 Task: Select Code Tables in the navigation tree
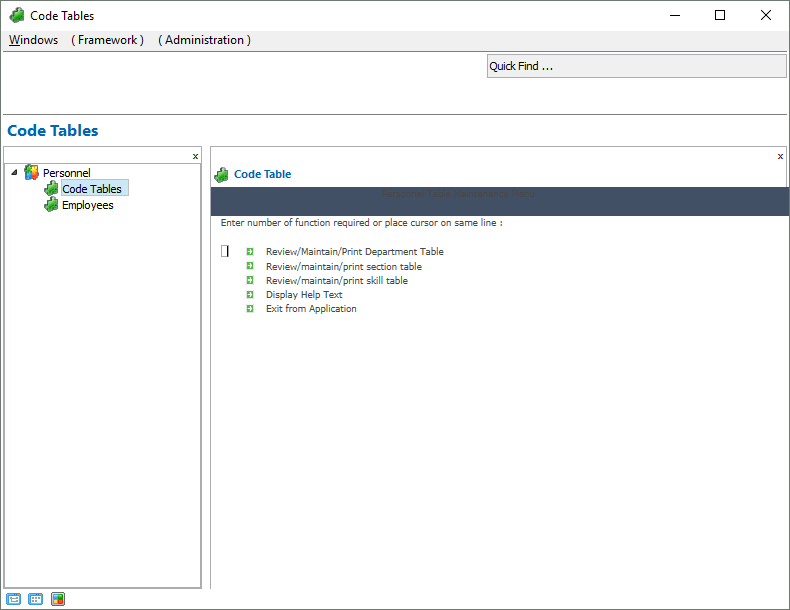click(91, 189)
